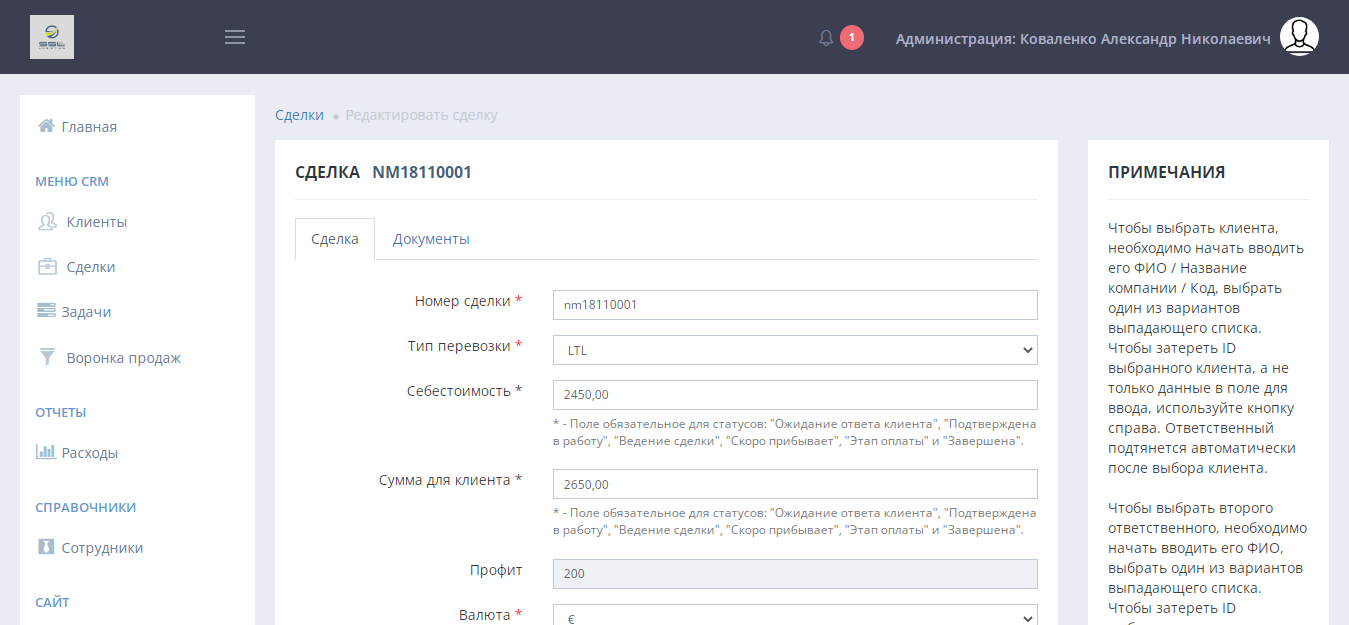The height and width of the screenshot is (625, 1349).
Task: Open the Воронка продаж menu link
Action: tap(123, 357)
